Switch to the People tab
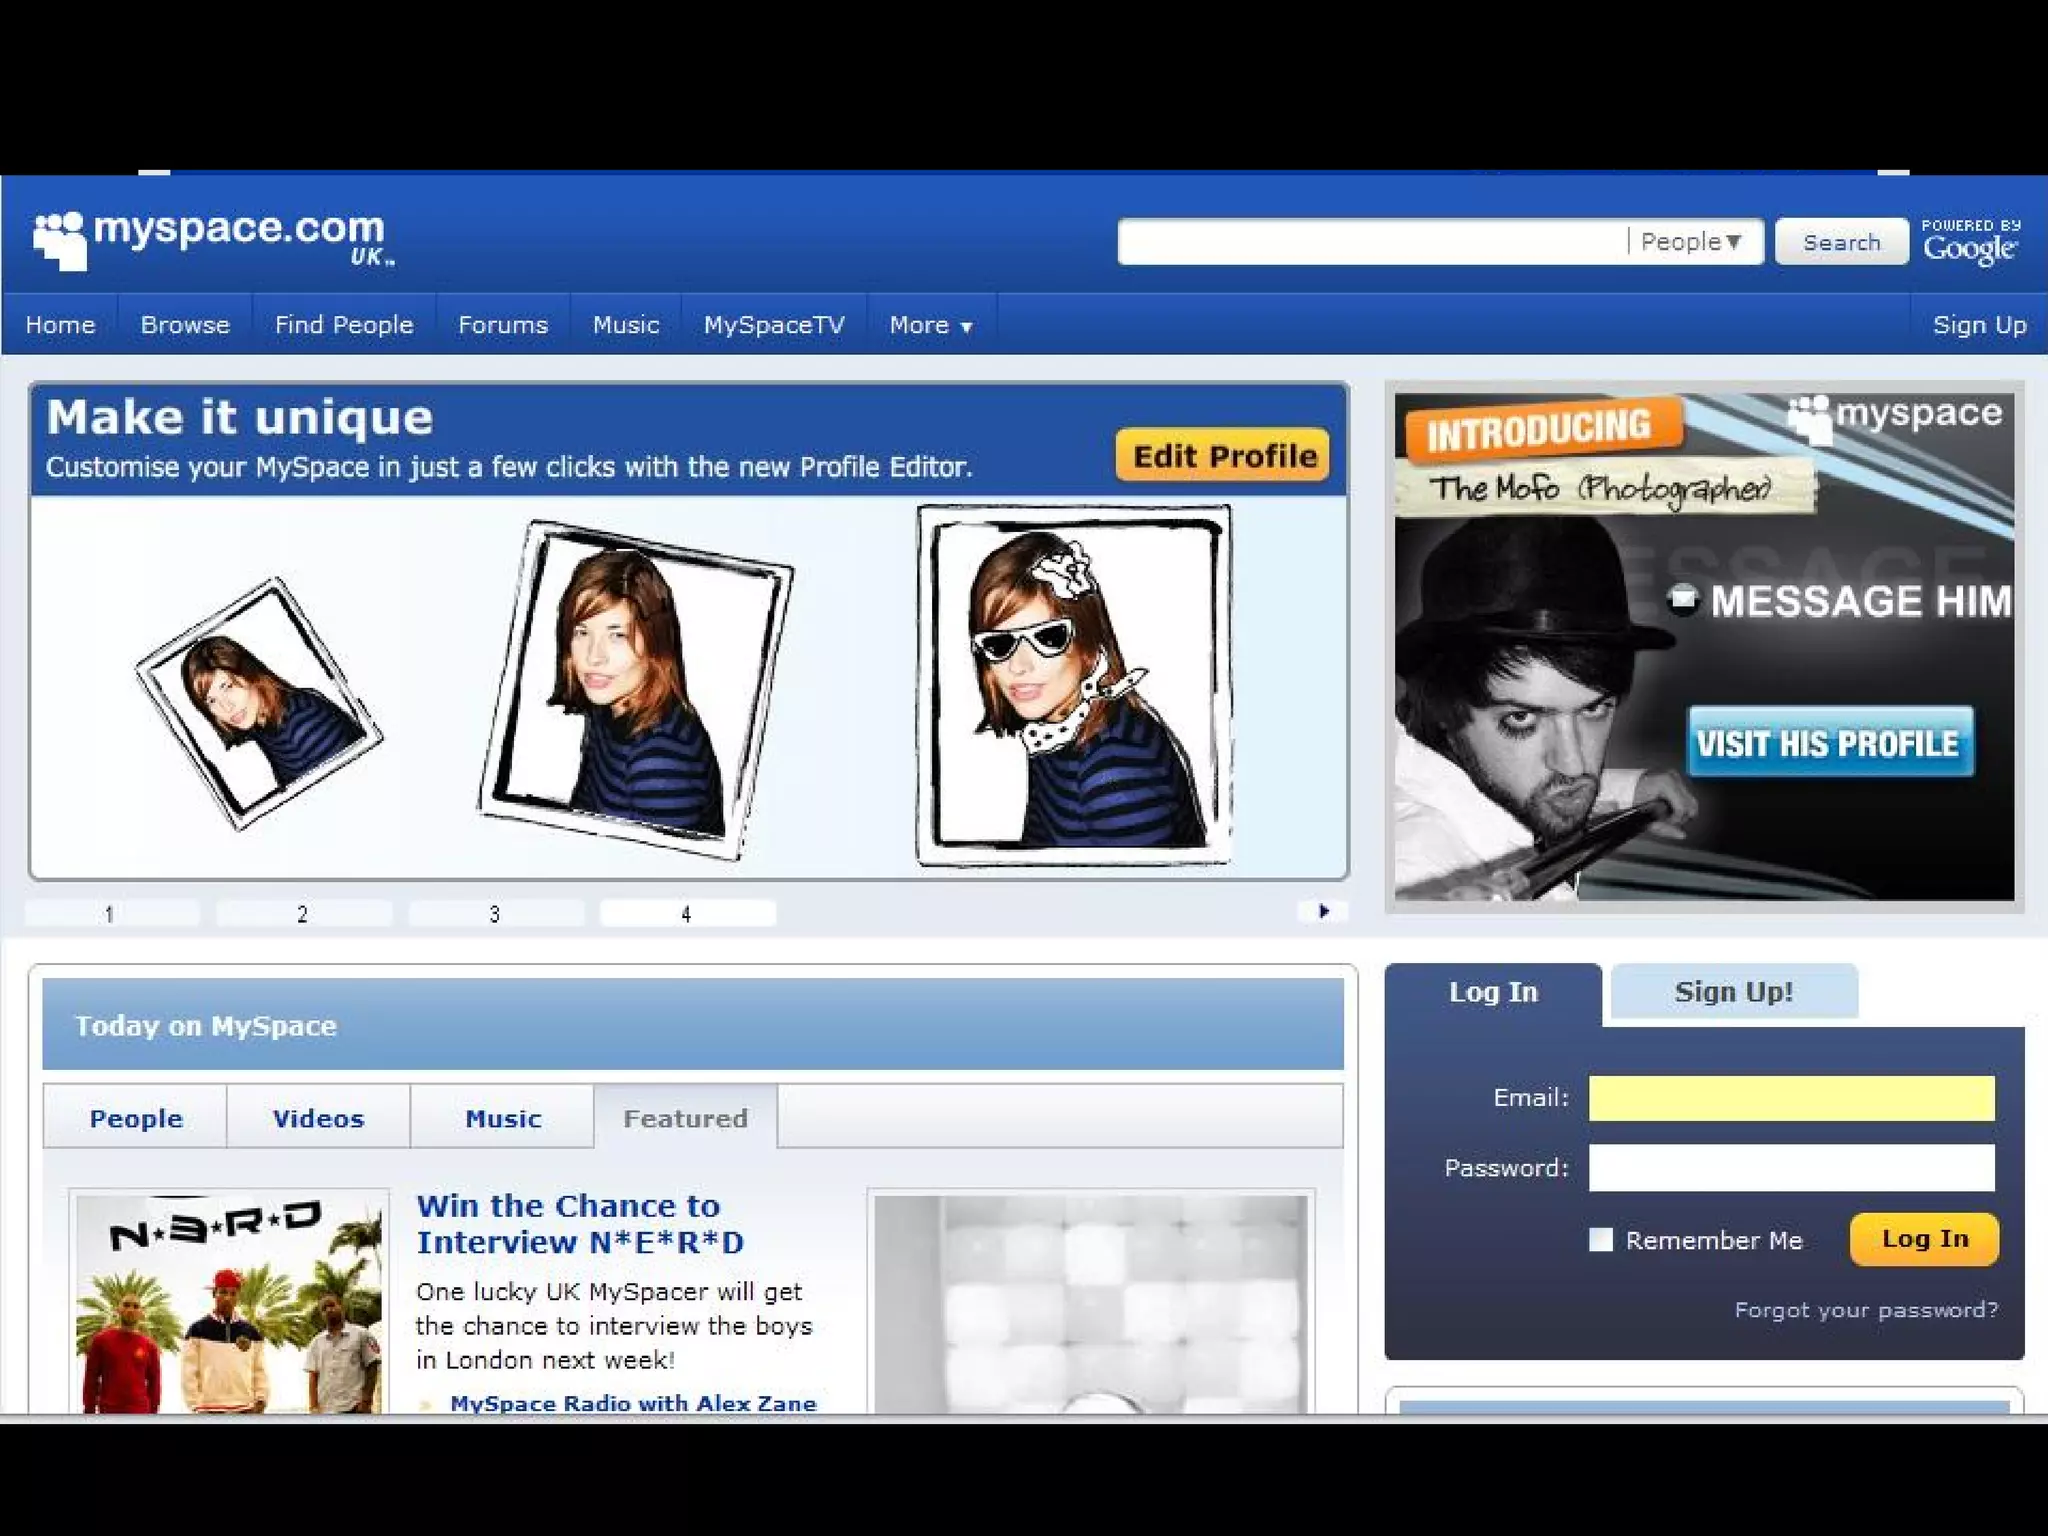This screenshot has height=1536, width=2048. point(135,1117)
